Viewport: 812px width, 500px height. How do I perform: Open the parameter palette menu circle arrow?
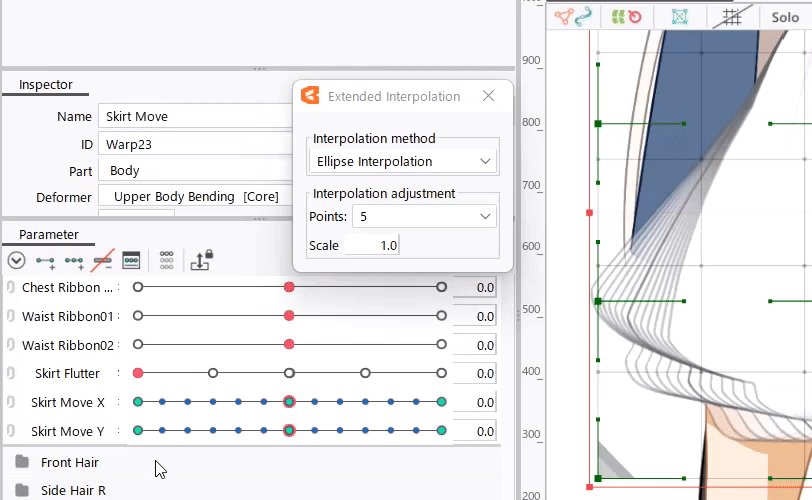17,260
